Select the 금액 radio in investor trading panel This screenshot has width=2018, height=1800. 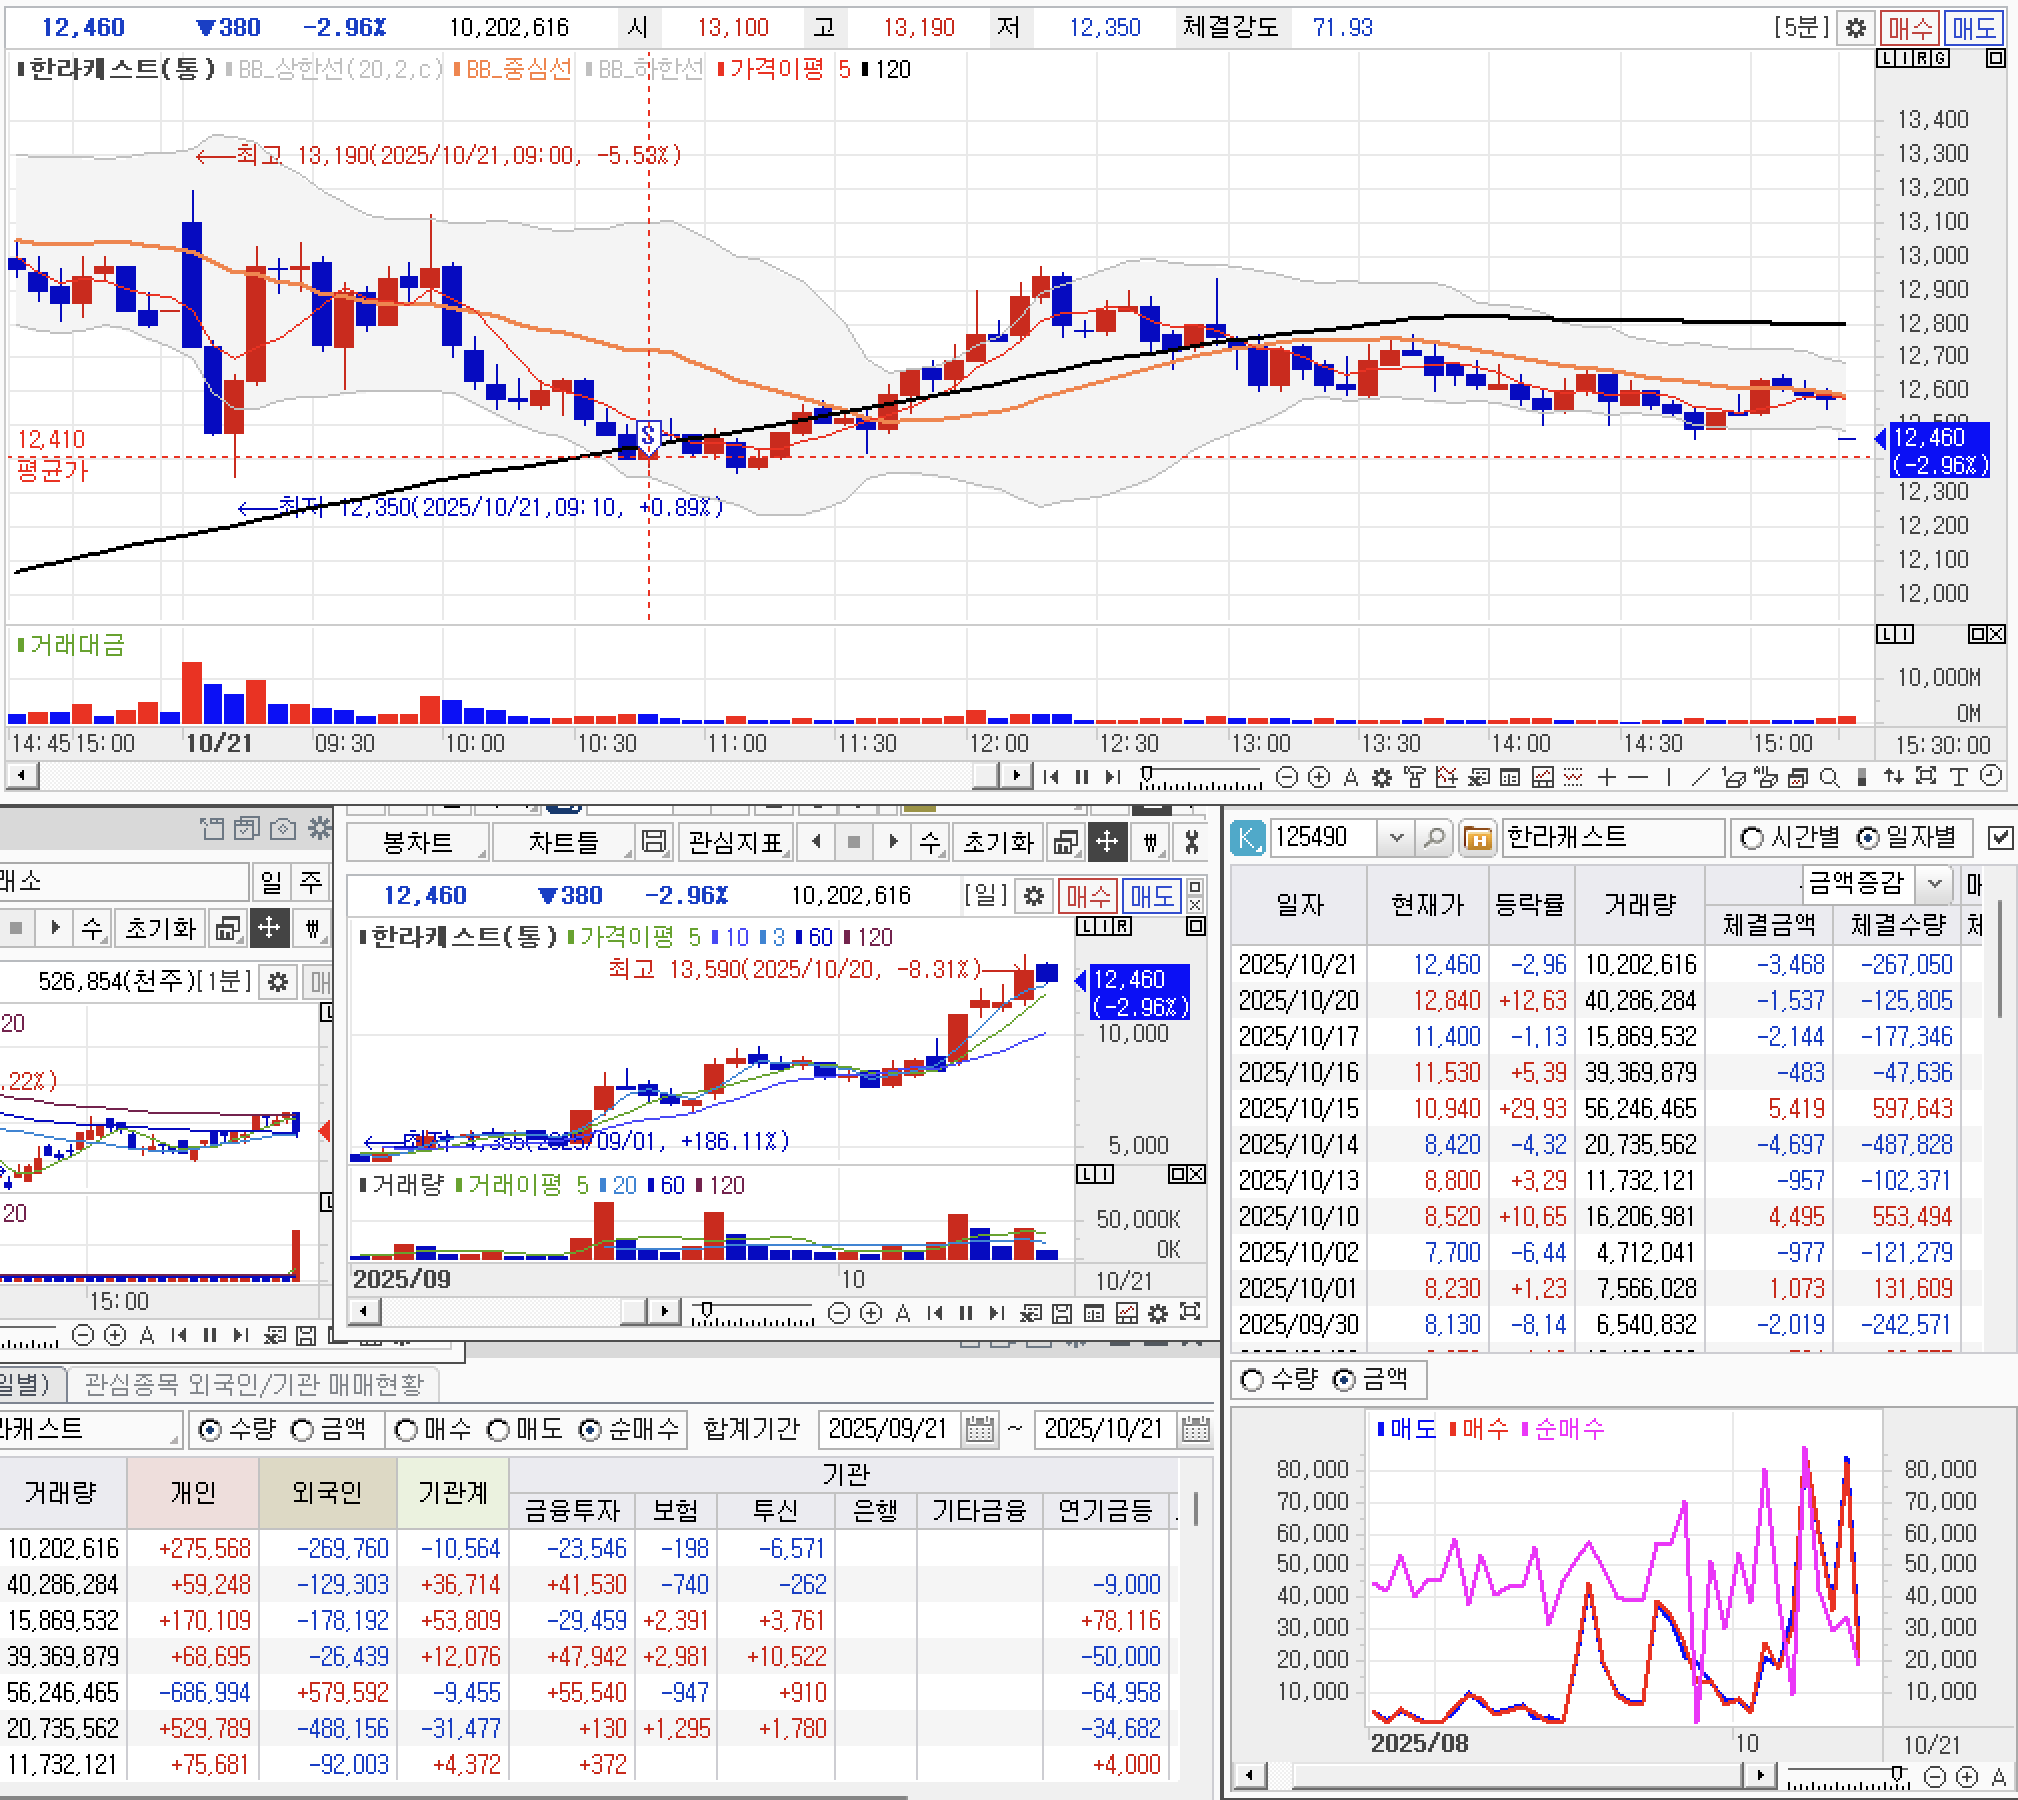click(303, 1430)
